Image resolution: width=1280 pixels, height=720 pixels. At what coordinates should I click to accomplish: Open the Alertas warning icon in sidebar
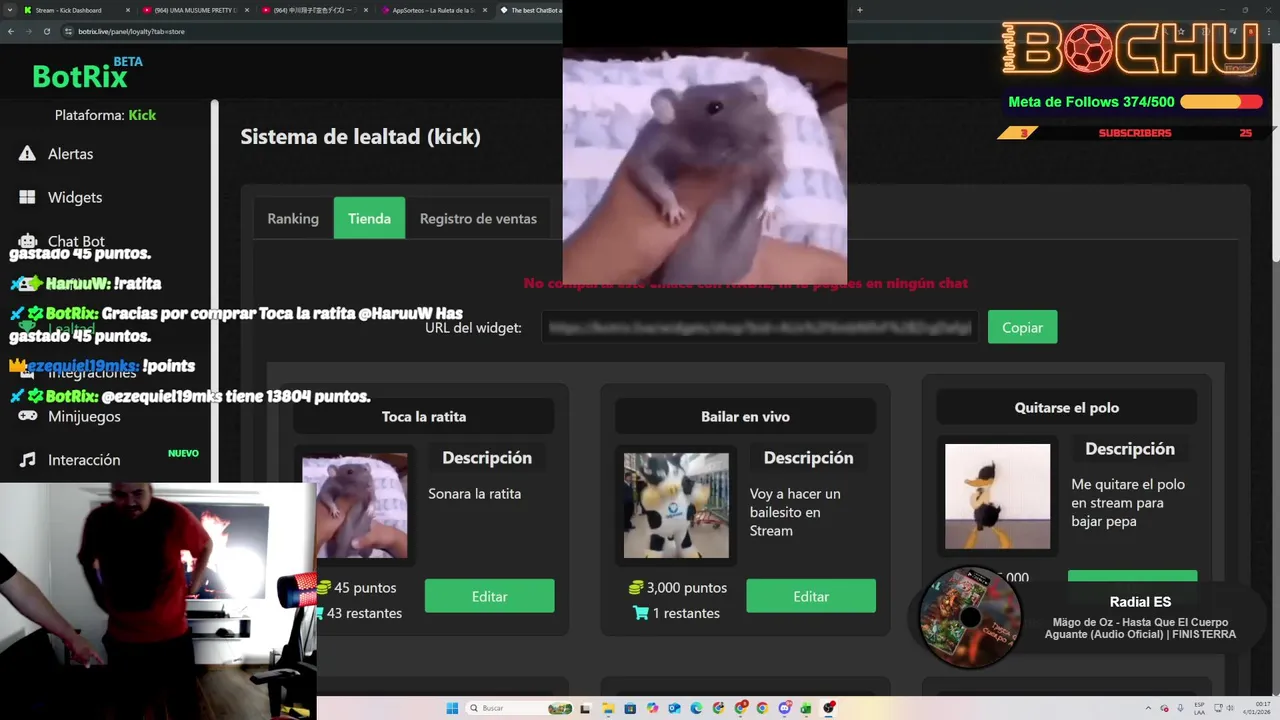pos(27,154)
